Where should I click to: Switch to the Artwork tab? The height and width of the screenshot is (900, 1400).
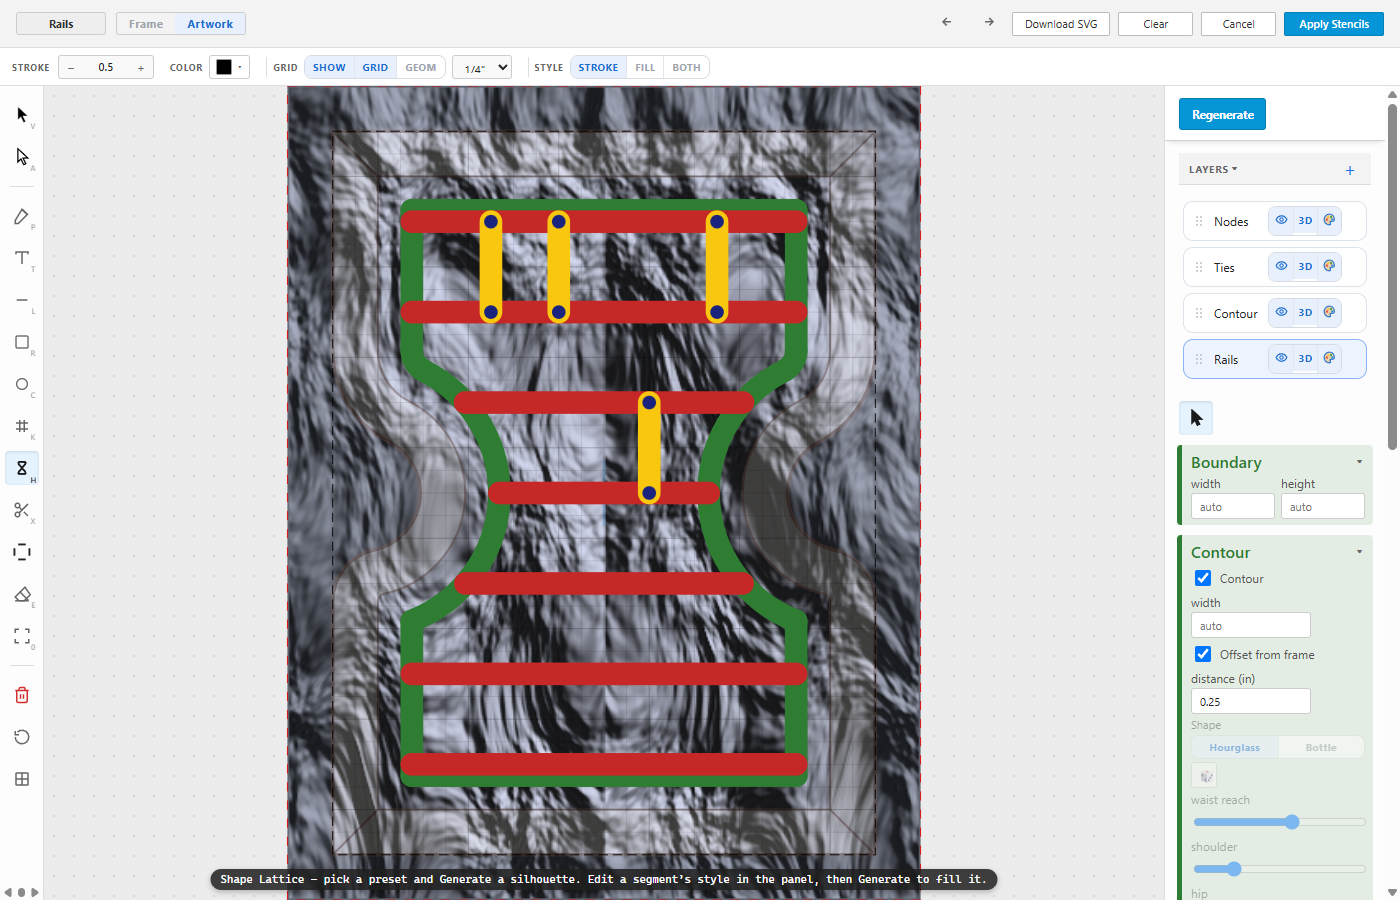[210, 24]
